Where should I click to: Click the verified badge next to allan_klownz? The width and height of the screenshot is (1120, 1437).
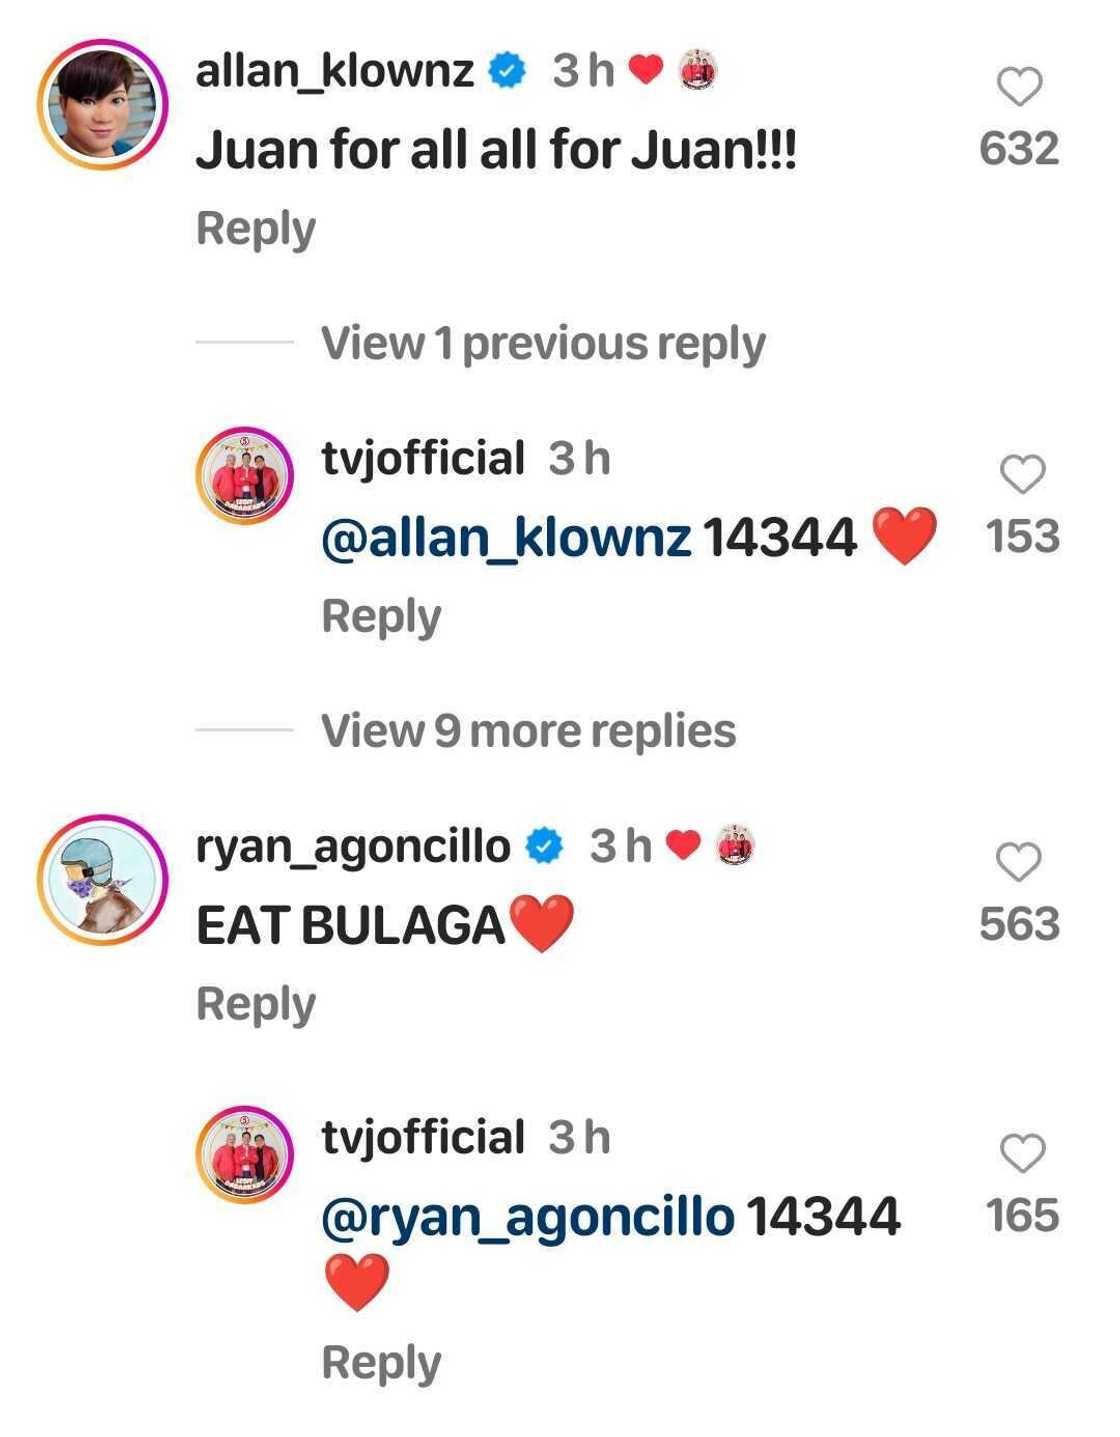pos(508,70)
